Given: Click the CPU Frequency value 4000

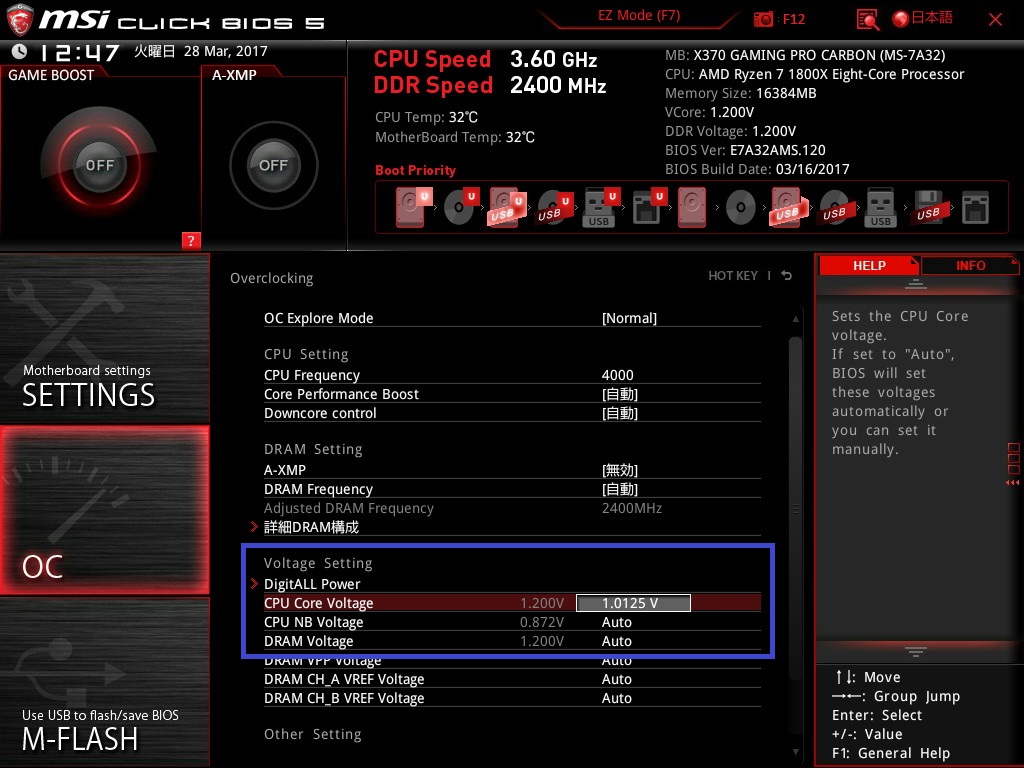Looking at the screenshot, I should click(617, 375).
